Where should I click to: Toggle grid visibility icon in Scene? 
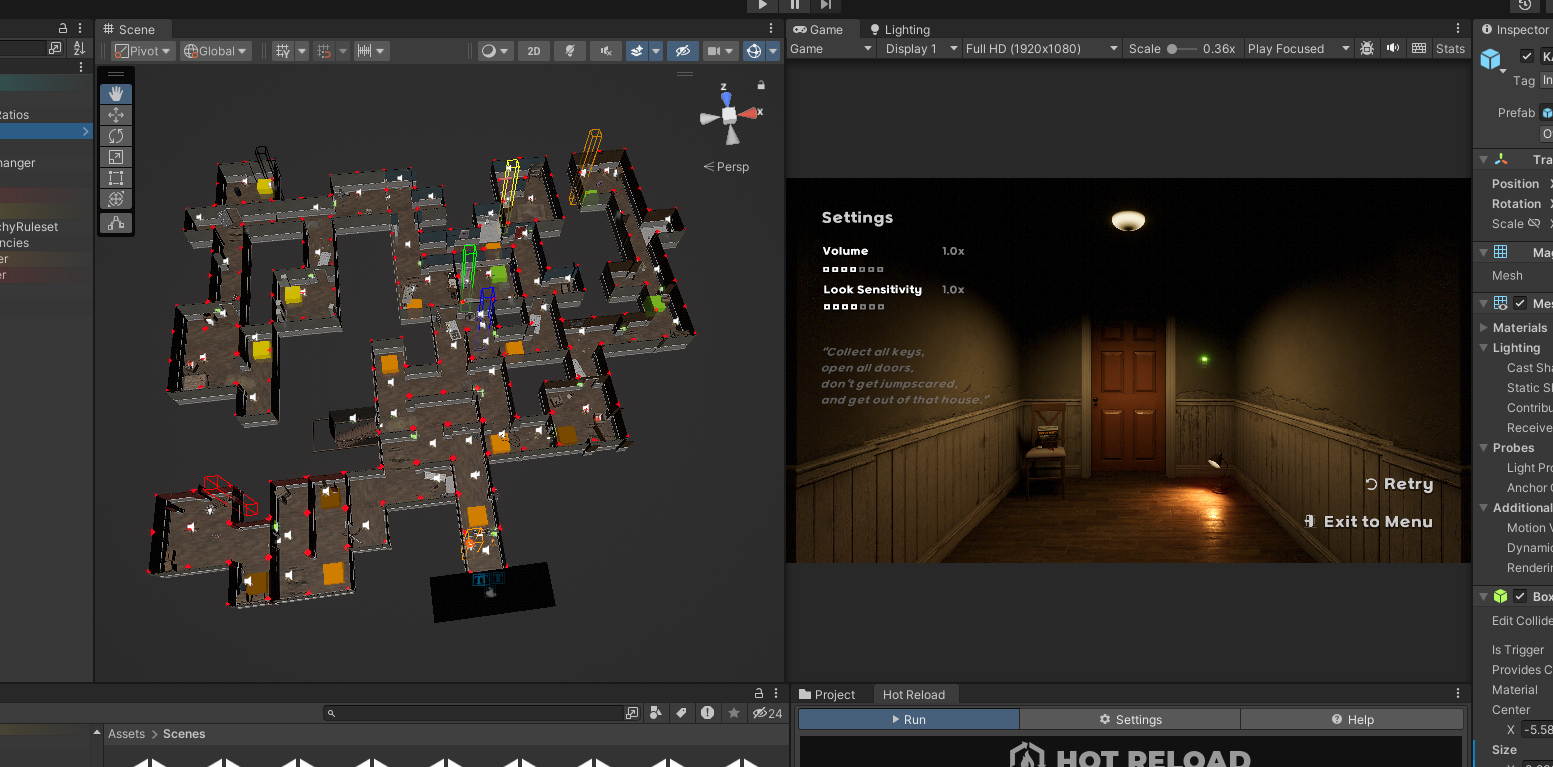[283, 51]
